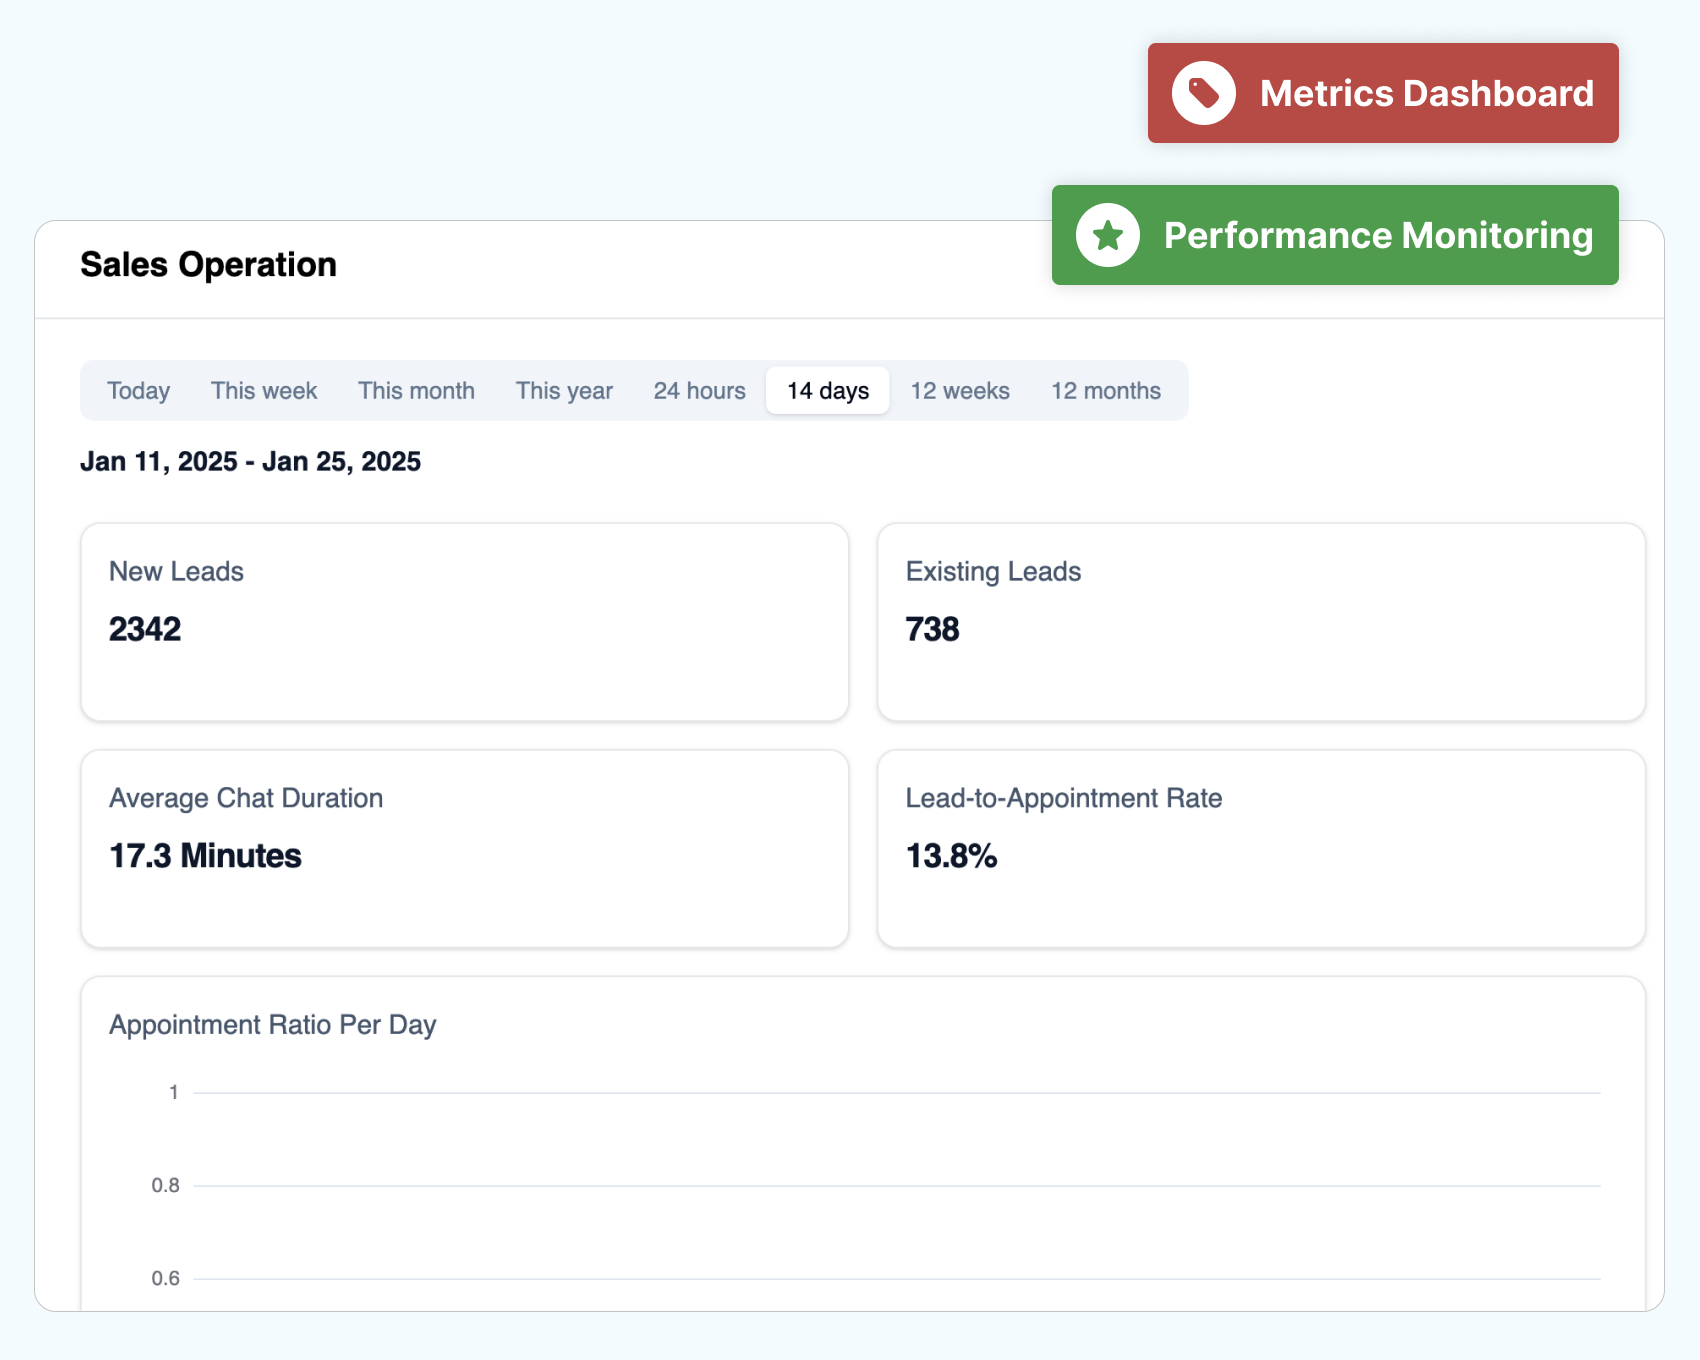Viewport: 1700px width, 1360px height.
Task: Click the New Leads value 2342
Action: coord(145,629)
